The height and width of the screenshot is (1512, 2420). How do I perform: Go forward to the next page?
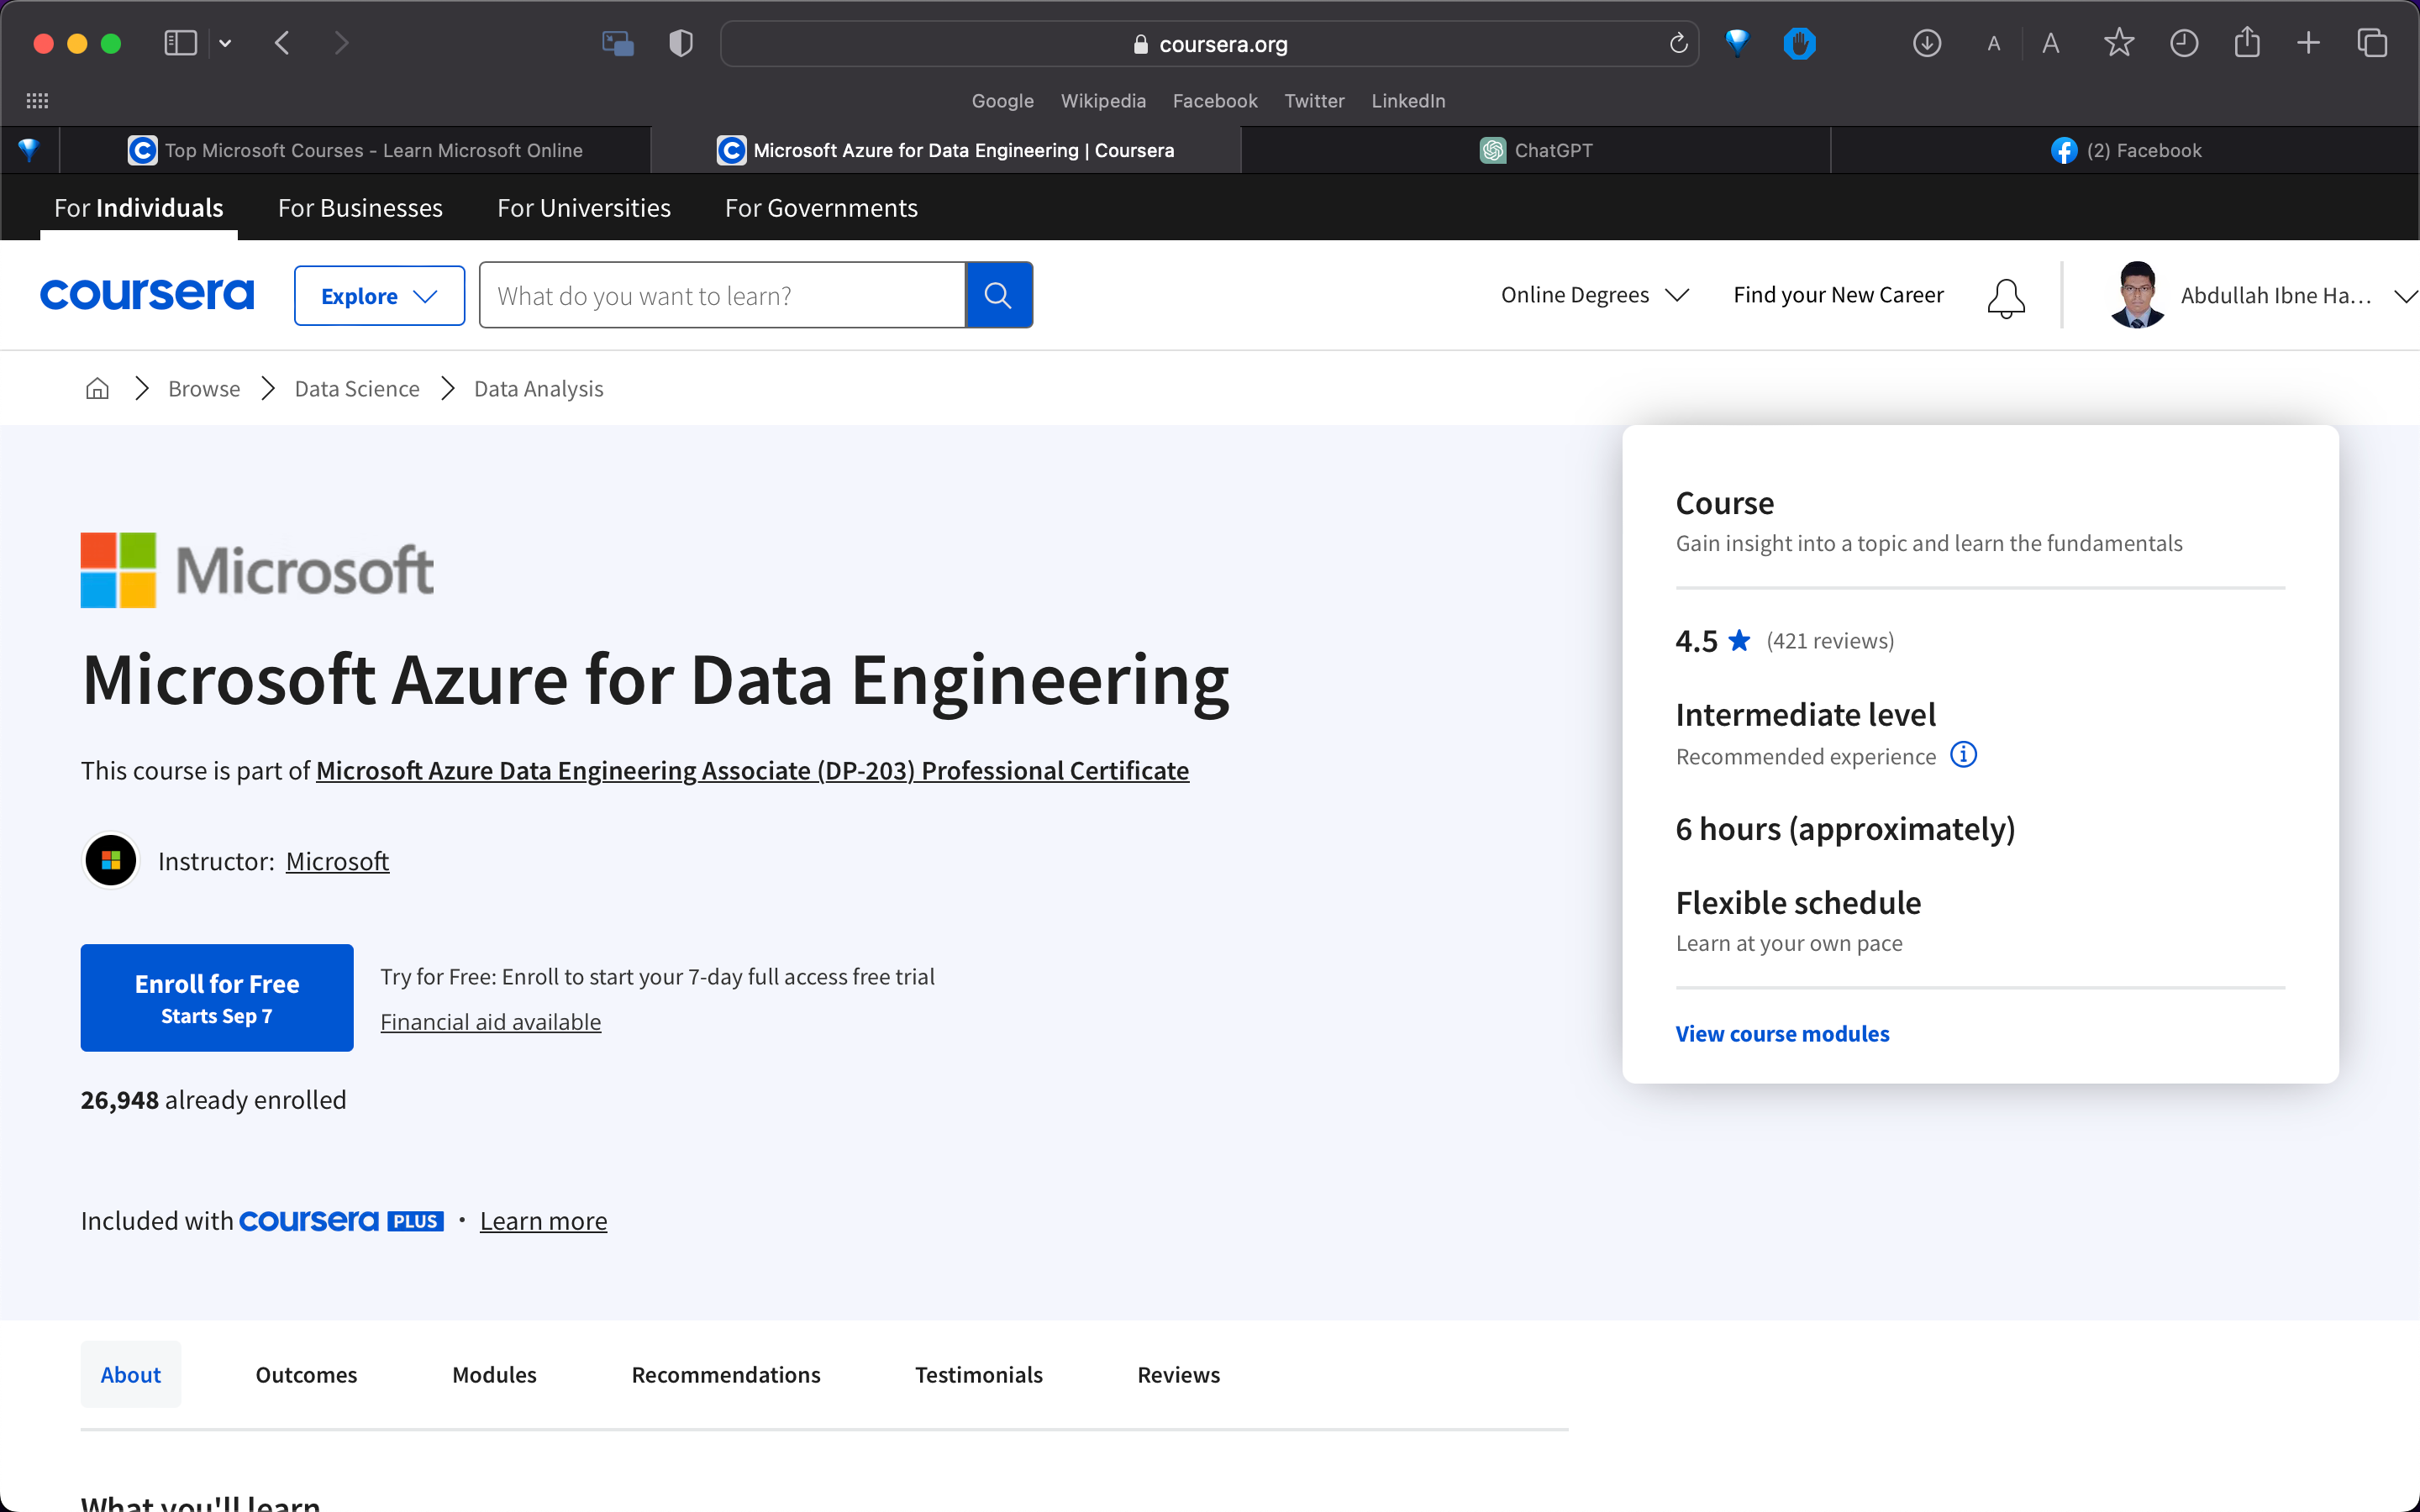click(341, 43)
